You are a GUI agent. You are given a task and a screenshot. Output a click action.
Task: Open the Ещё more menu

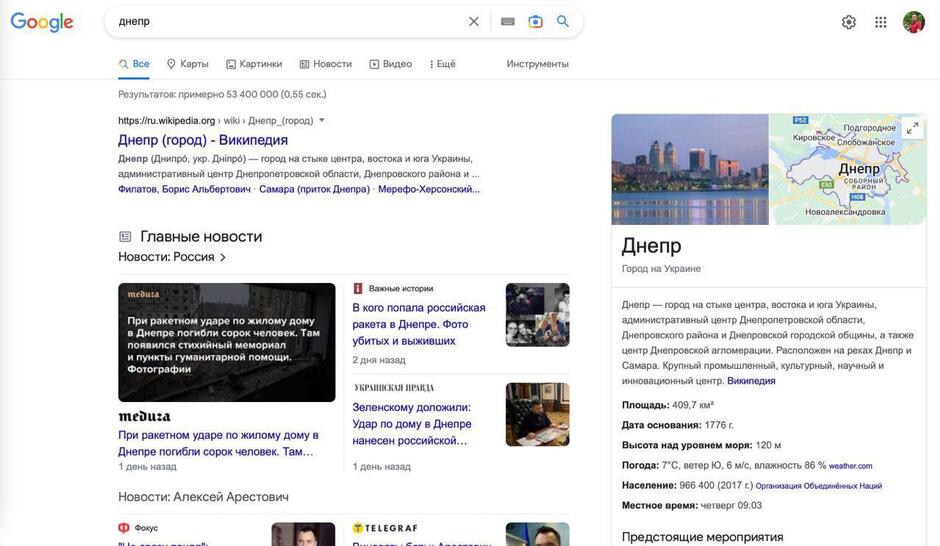pyautogui.click(x=442, y=64)
